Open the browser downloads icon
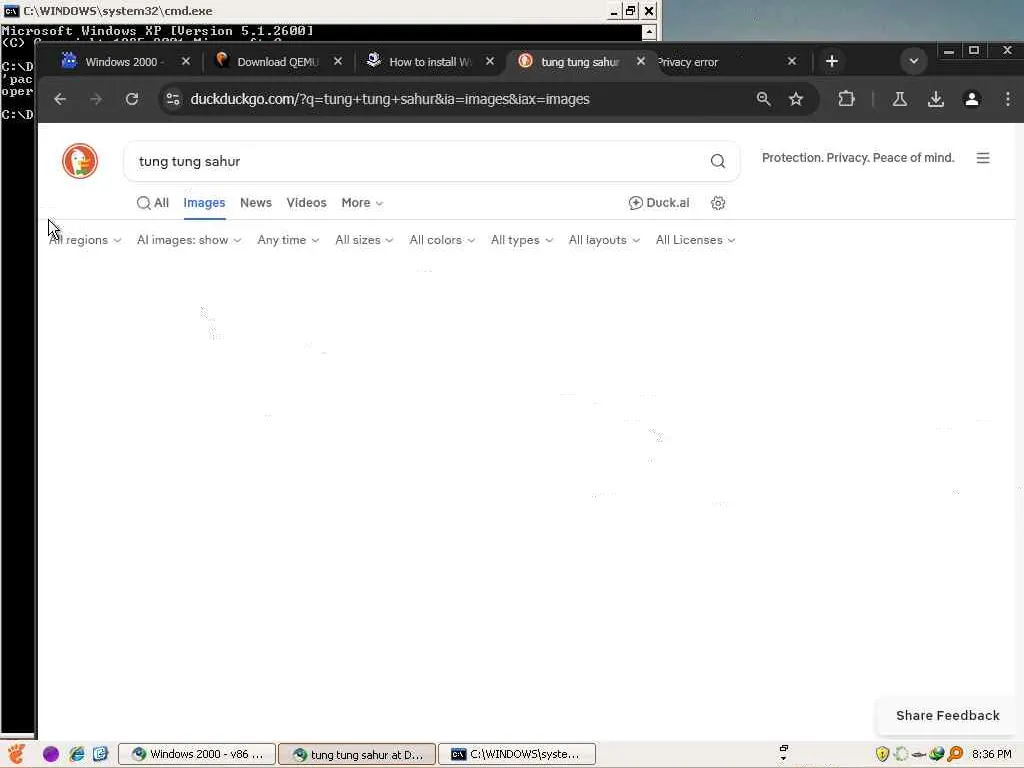1024x768 pixels. click(x=936, y=99)
